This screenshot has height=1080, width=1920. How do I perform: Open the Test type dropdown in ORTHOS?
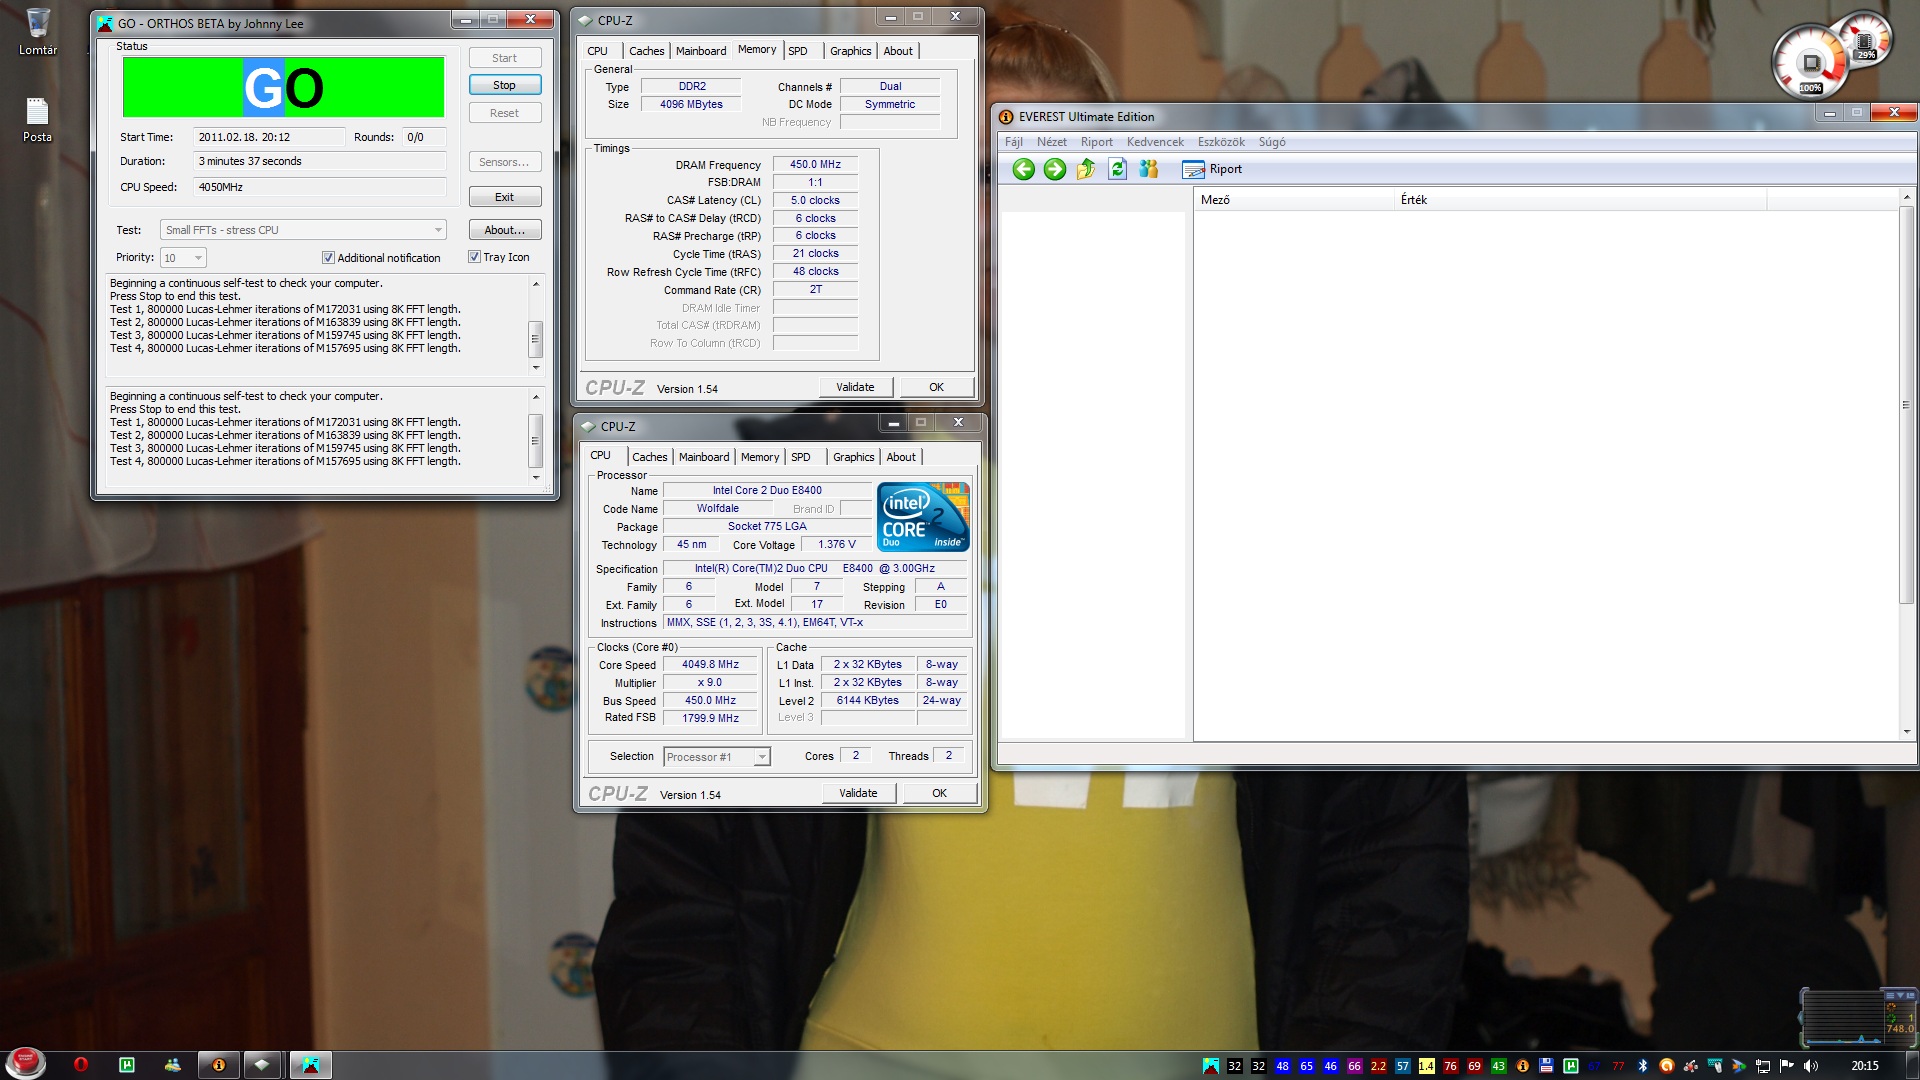303,230
